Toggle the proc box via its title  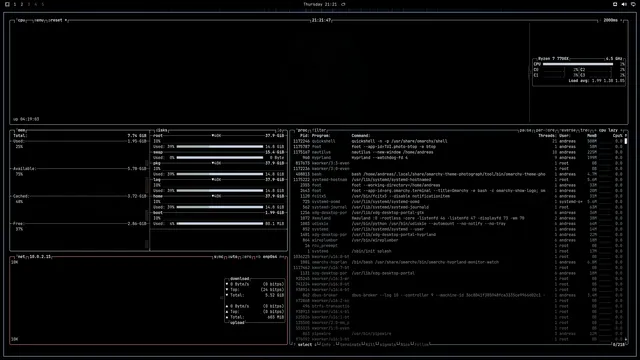point(302,130)
